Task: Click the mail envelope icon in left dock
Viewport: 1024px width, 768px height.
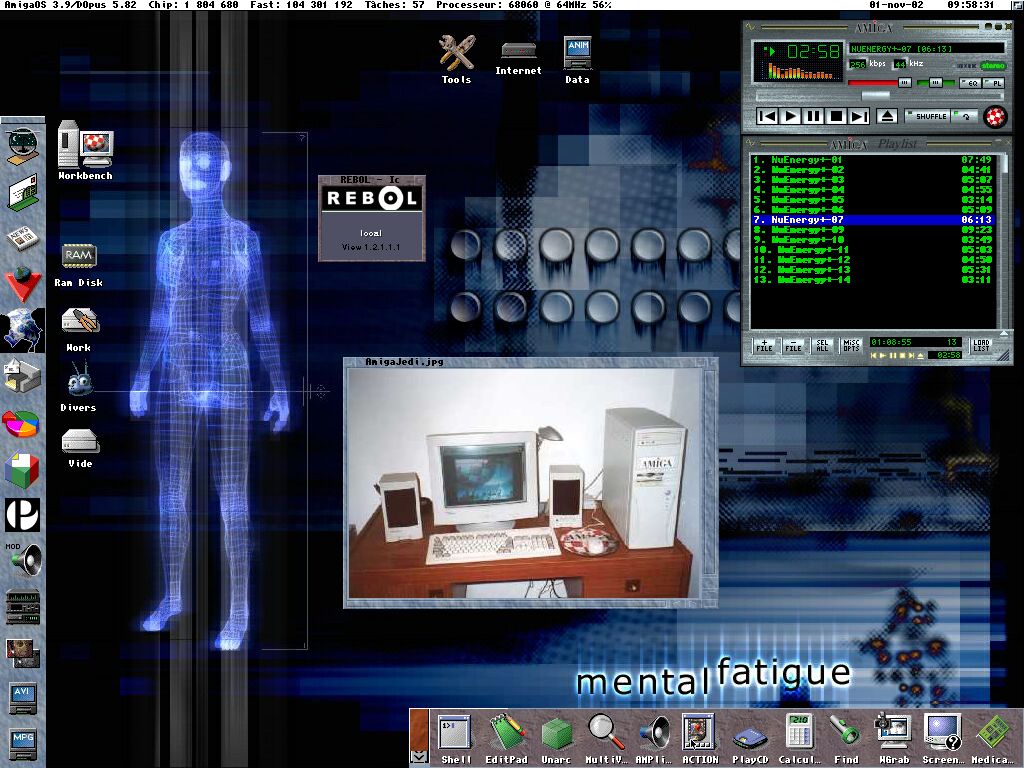Action: pyautogui.click(x=23, y=193)
